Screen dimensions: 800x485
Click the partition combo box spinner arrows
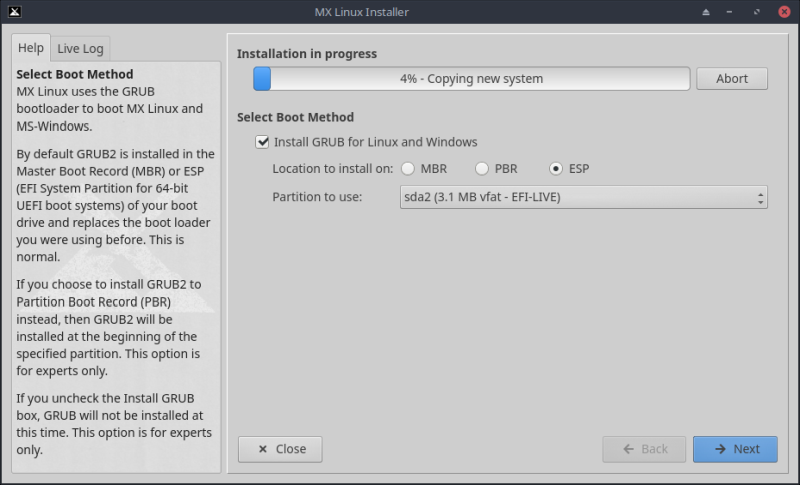[760, 197]
